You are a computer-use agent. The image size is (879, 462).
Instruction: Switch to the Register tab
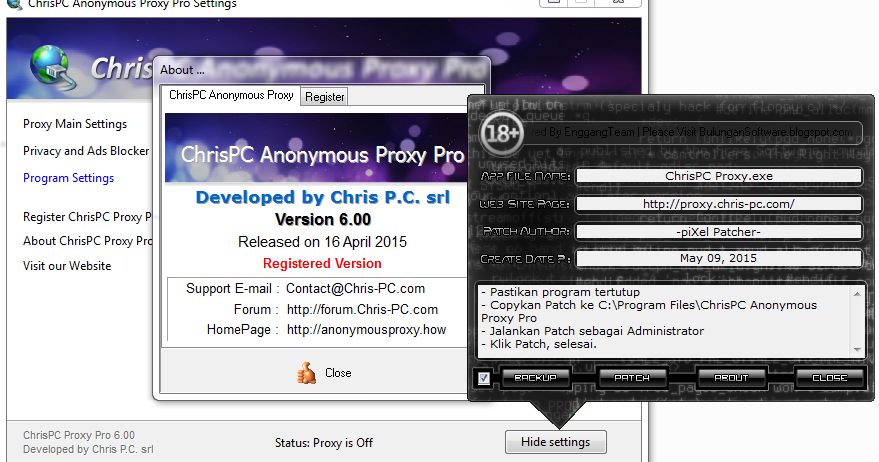tap(325, 96)
